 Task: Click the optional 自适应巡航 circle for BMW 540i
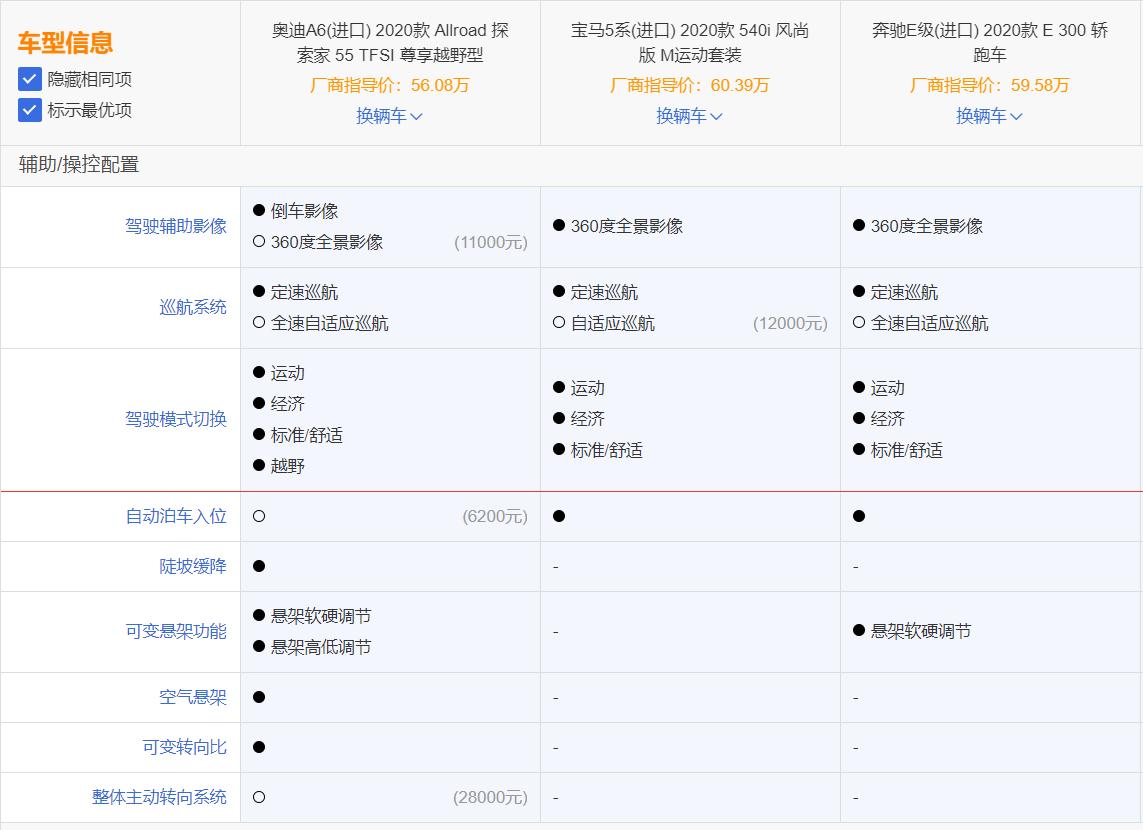[558, 323]
